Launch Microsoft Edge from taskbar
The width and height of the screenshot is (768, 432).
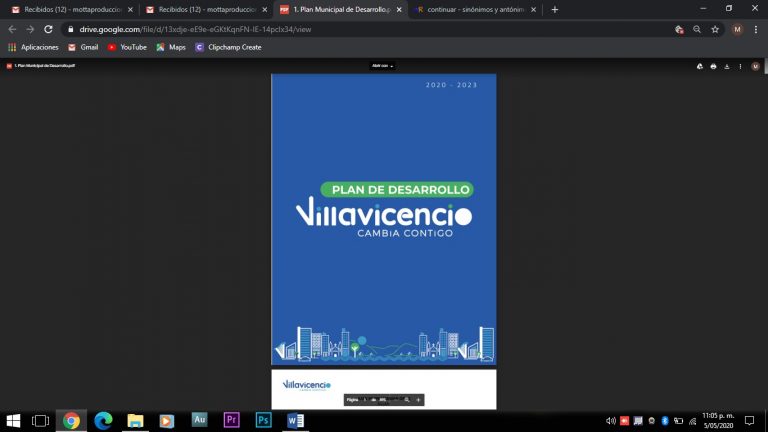(x=103, y=421)
